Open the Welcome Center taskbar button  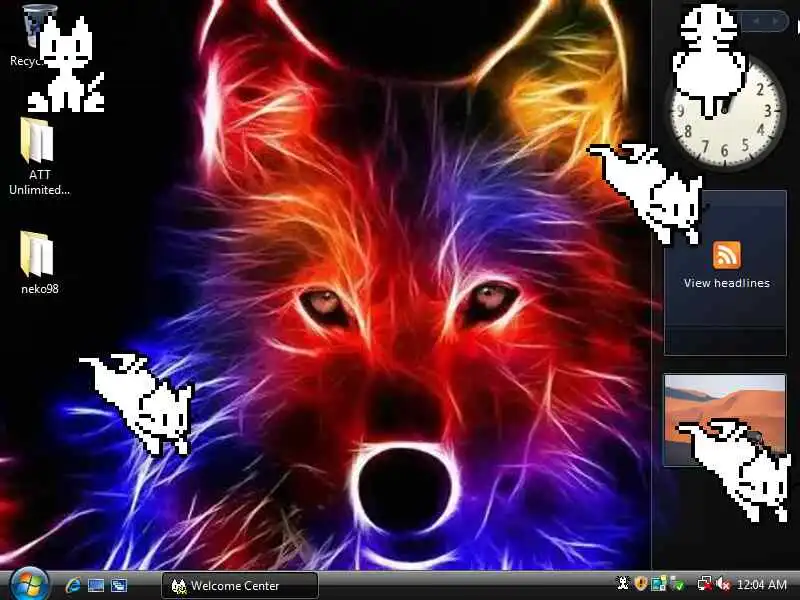tap(240, 586)
